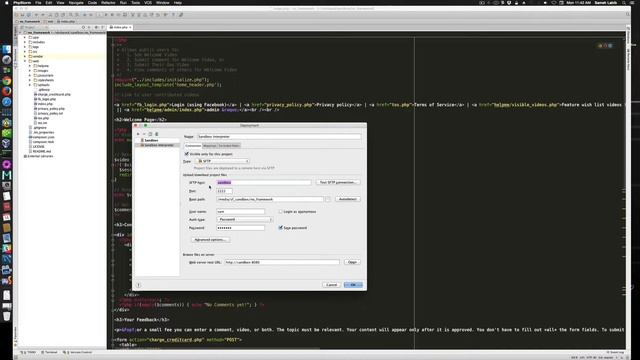The height and width of the screenshot is (360, 640).
Task: Open the Auth type Password dropdown
Action: point(244,220)
